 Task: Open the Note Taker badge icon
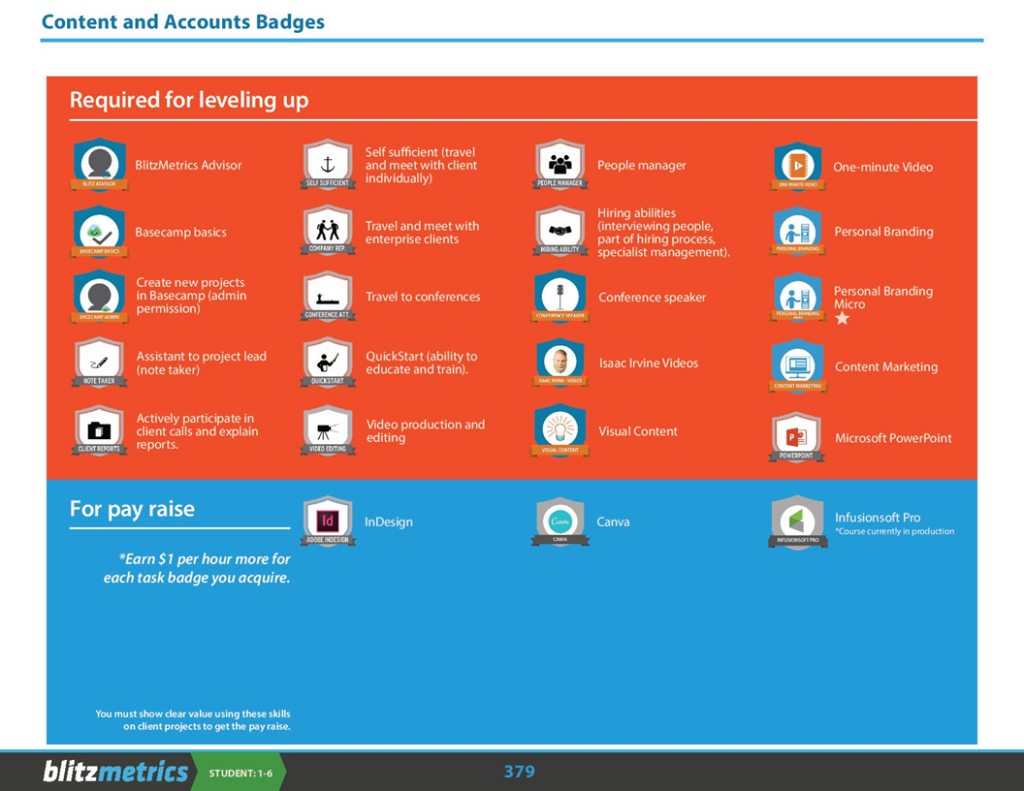pyautogui.click(x=99, y=363)
